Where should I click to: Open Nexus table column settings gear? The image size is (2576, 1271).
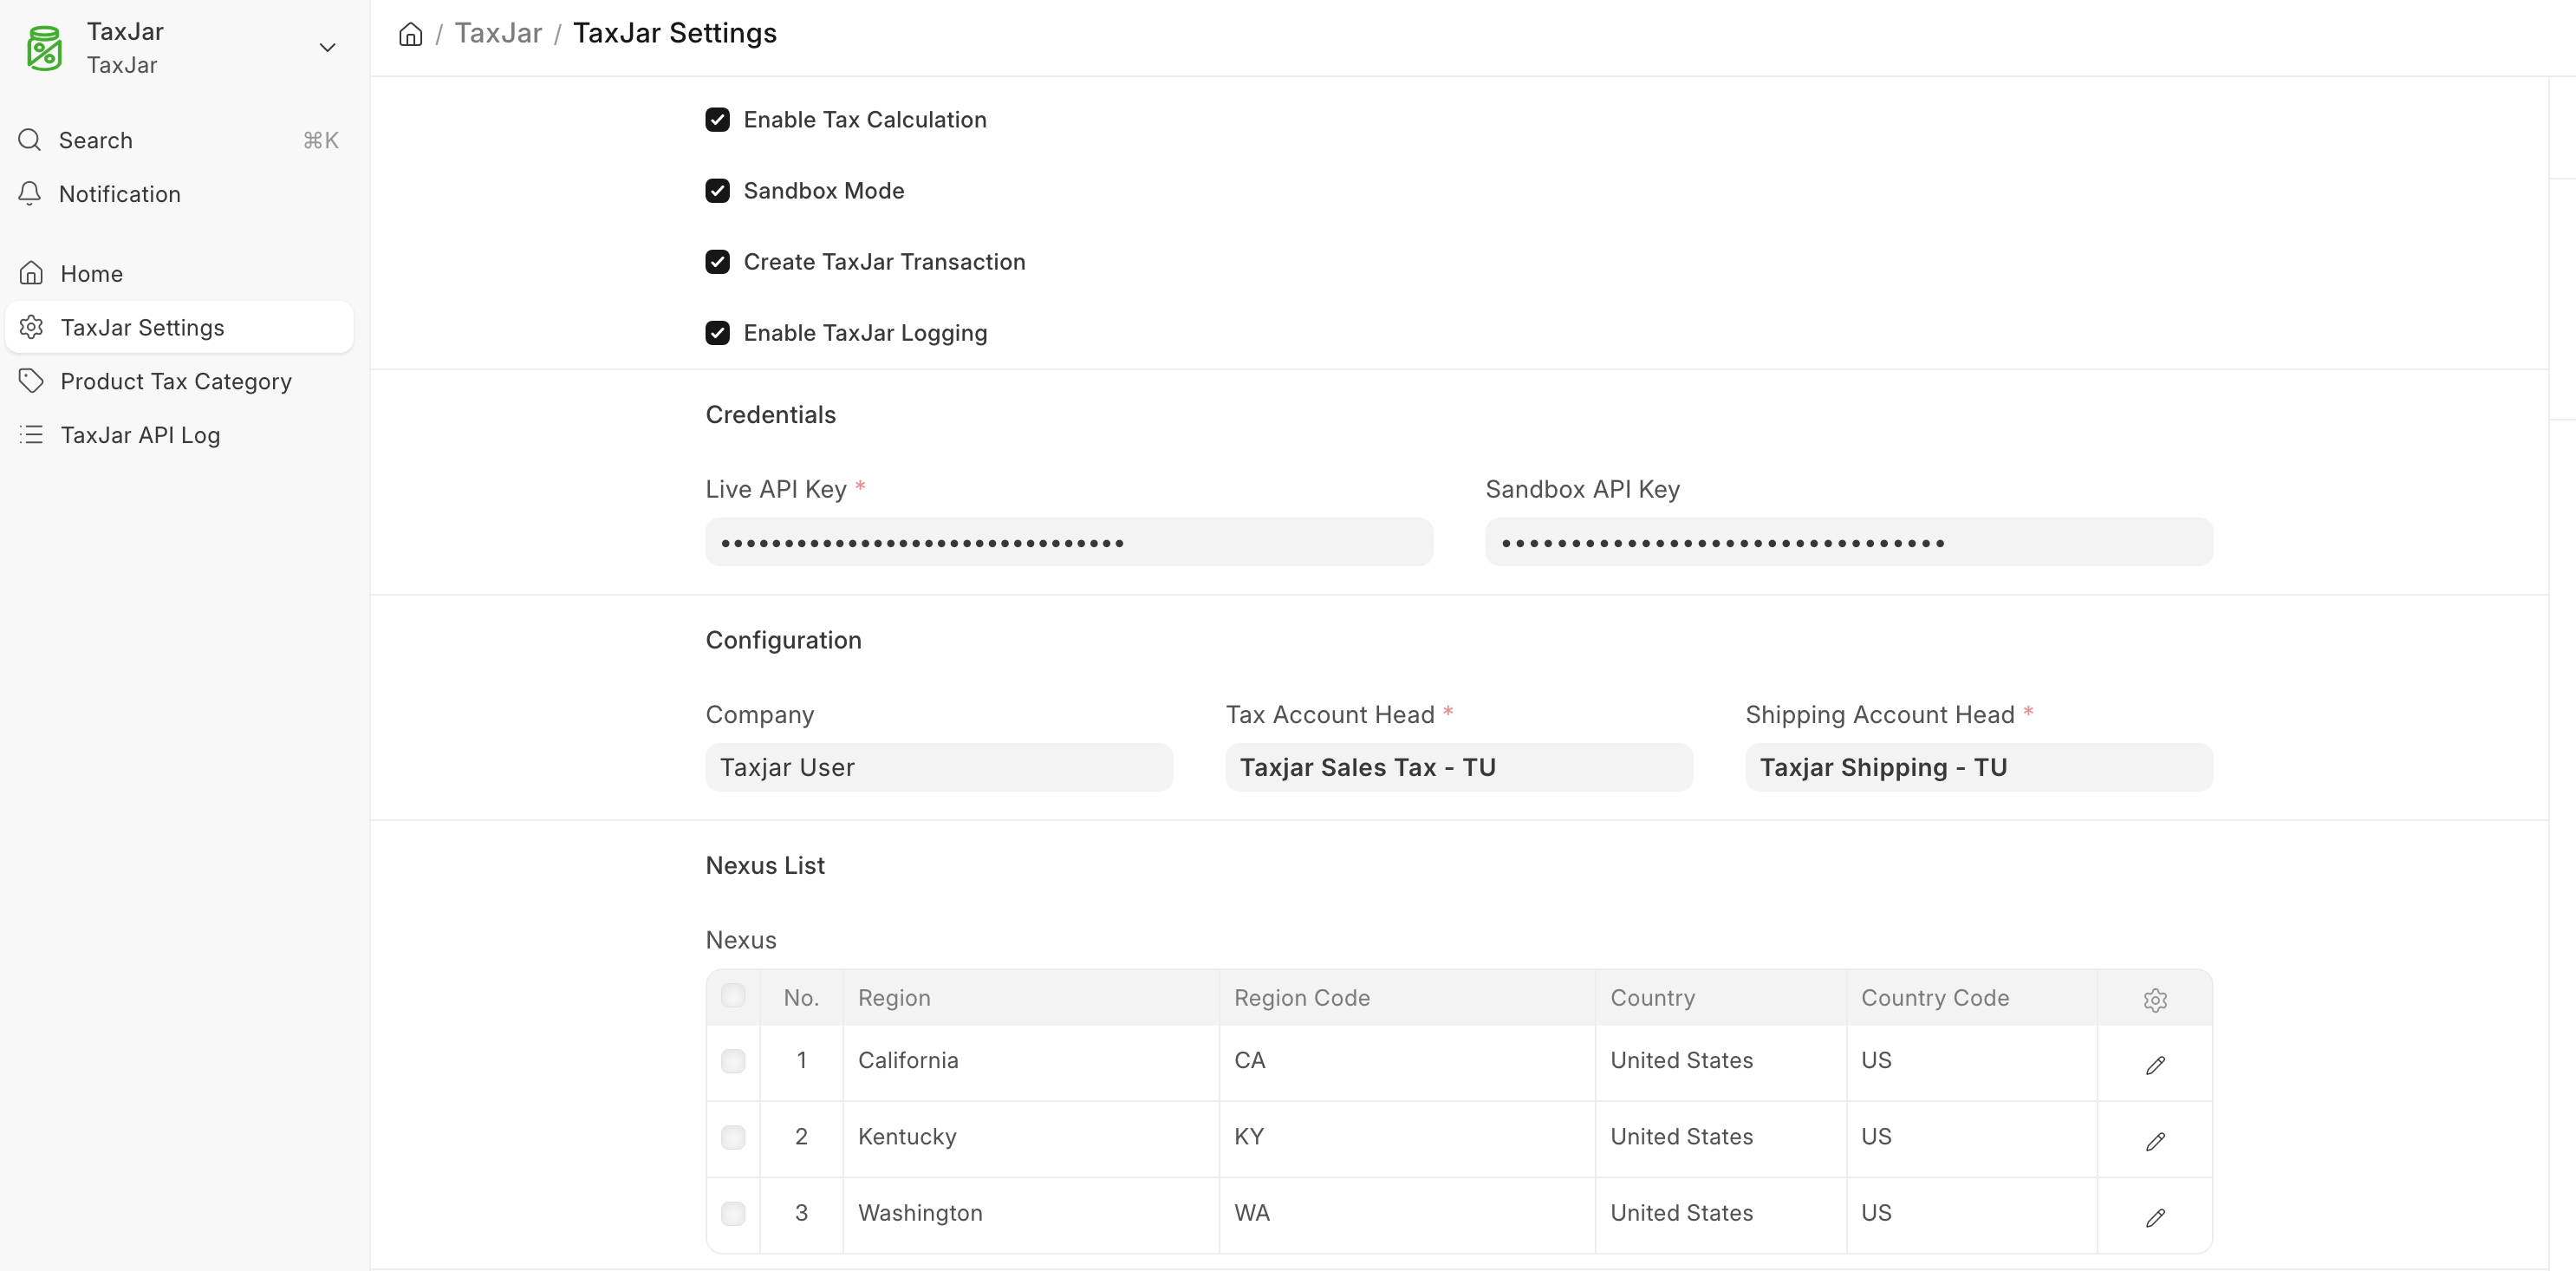(x=2155, y=1000)
